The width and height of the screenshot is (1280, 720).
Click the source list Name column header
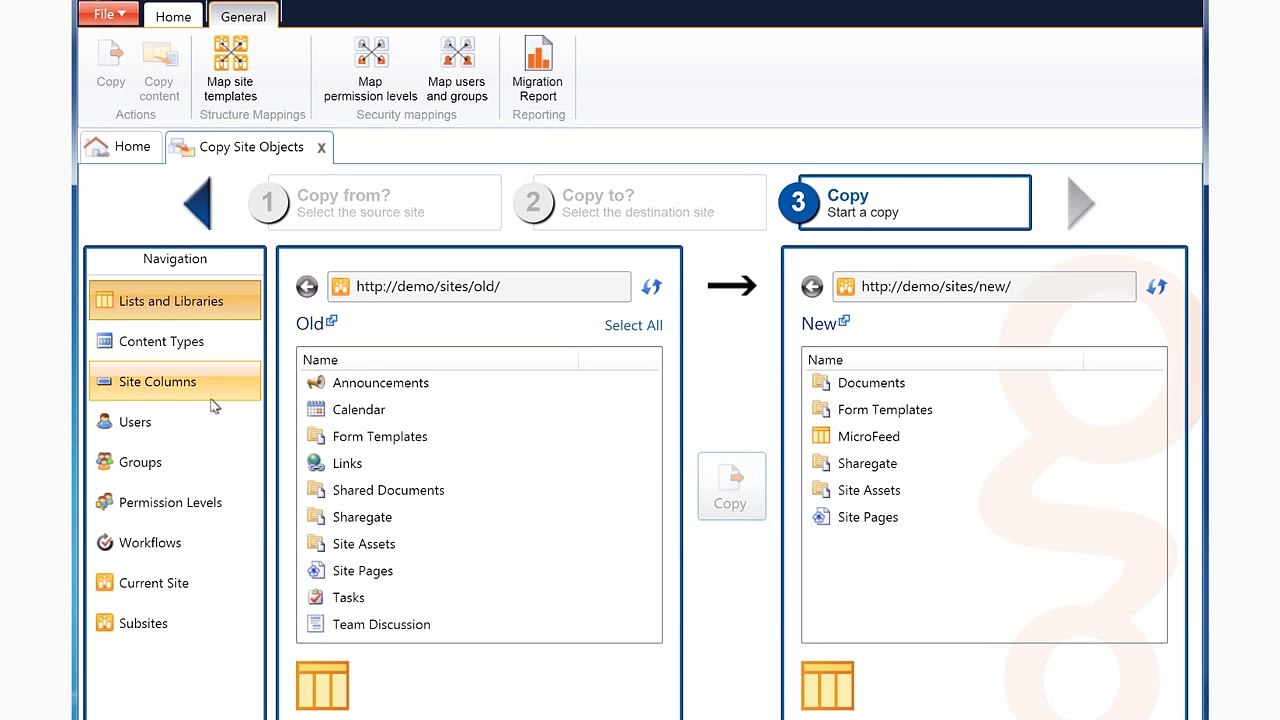pyautogui.click(x=438, y=360)
